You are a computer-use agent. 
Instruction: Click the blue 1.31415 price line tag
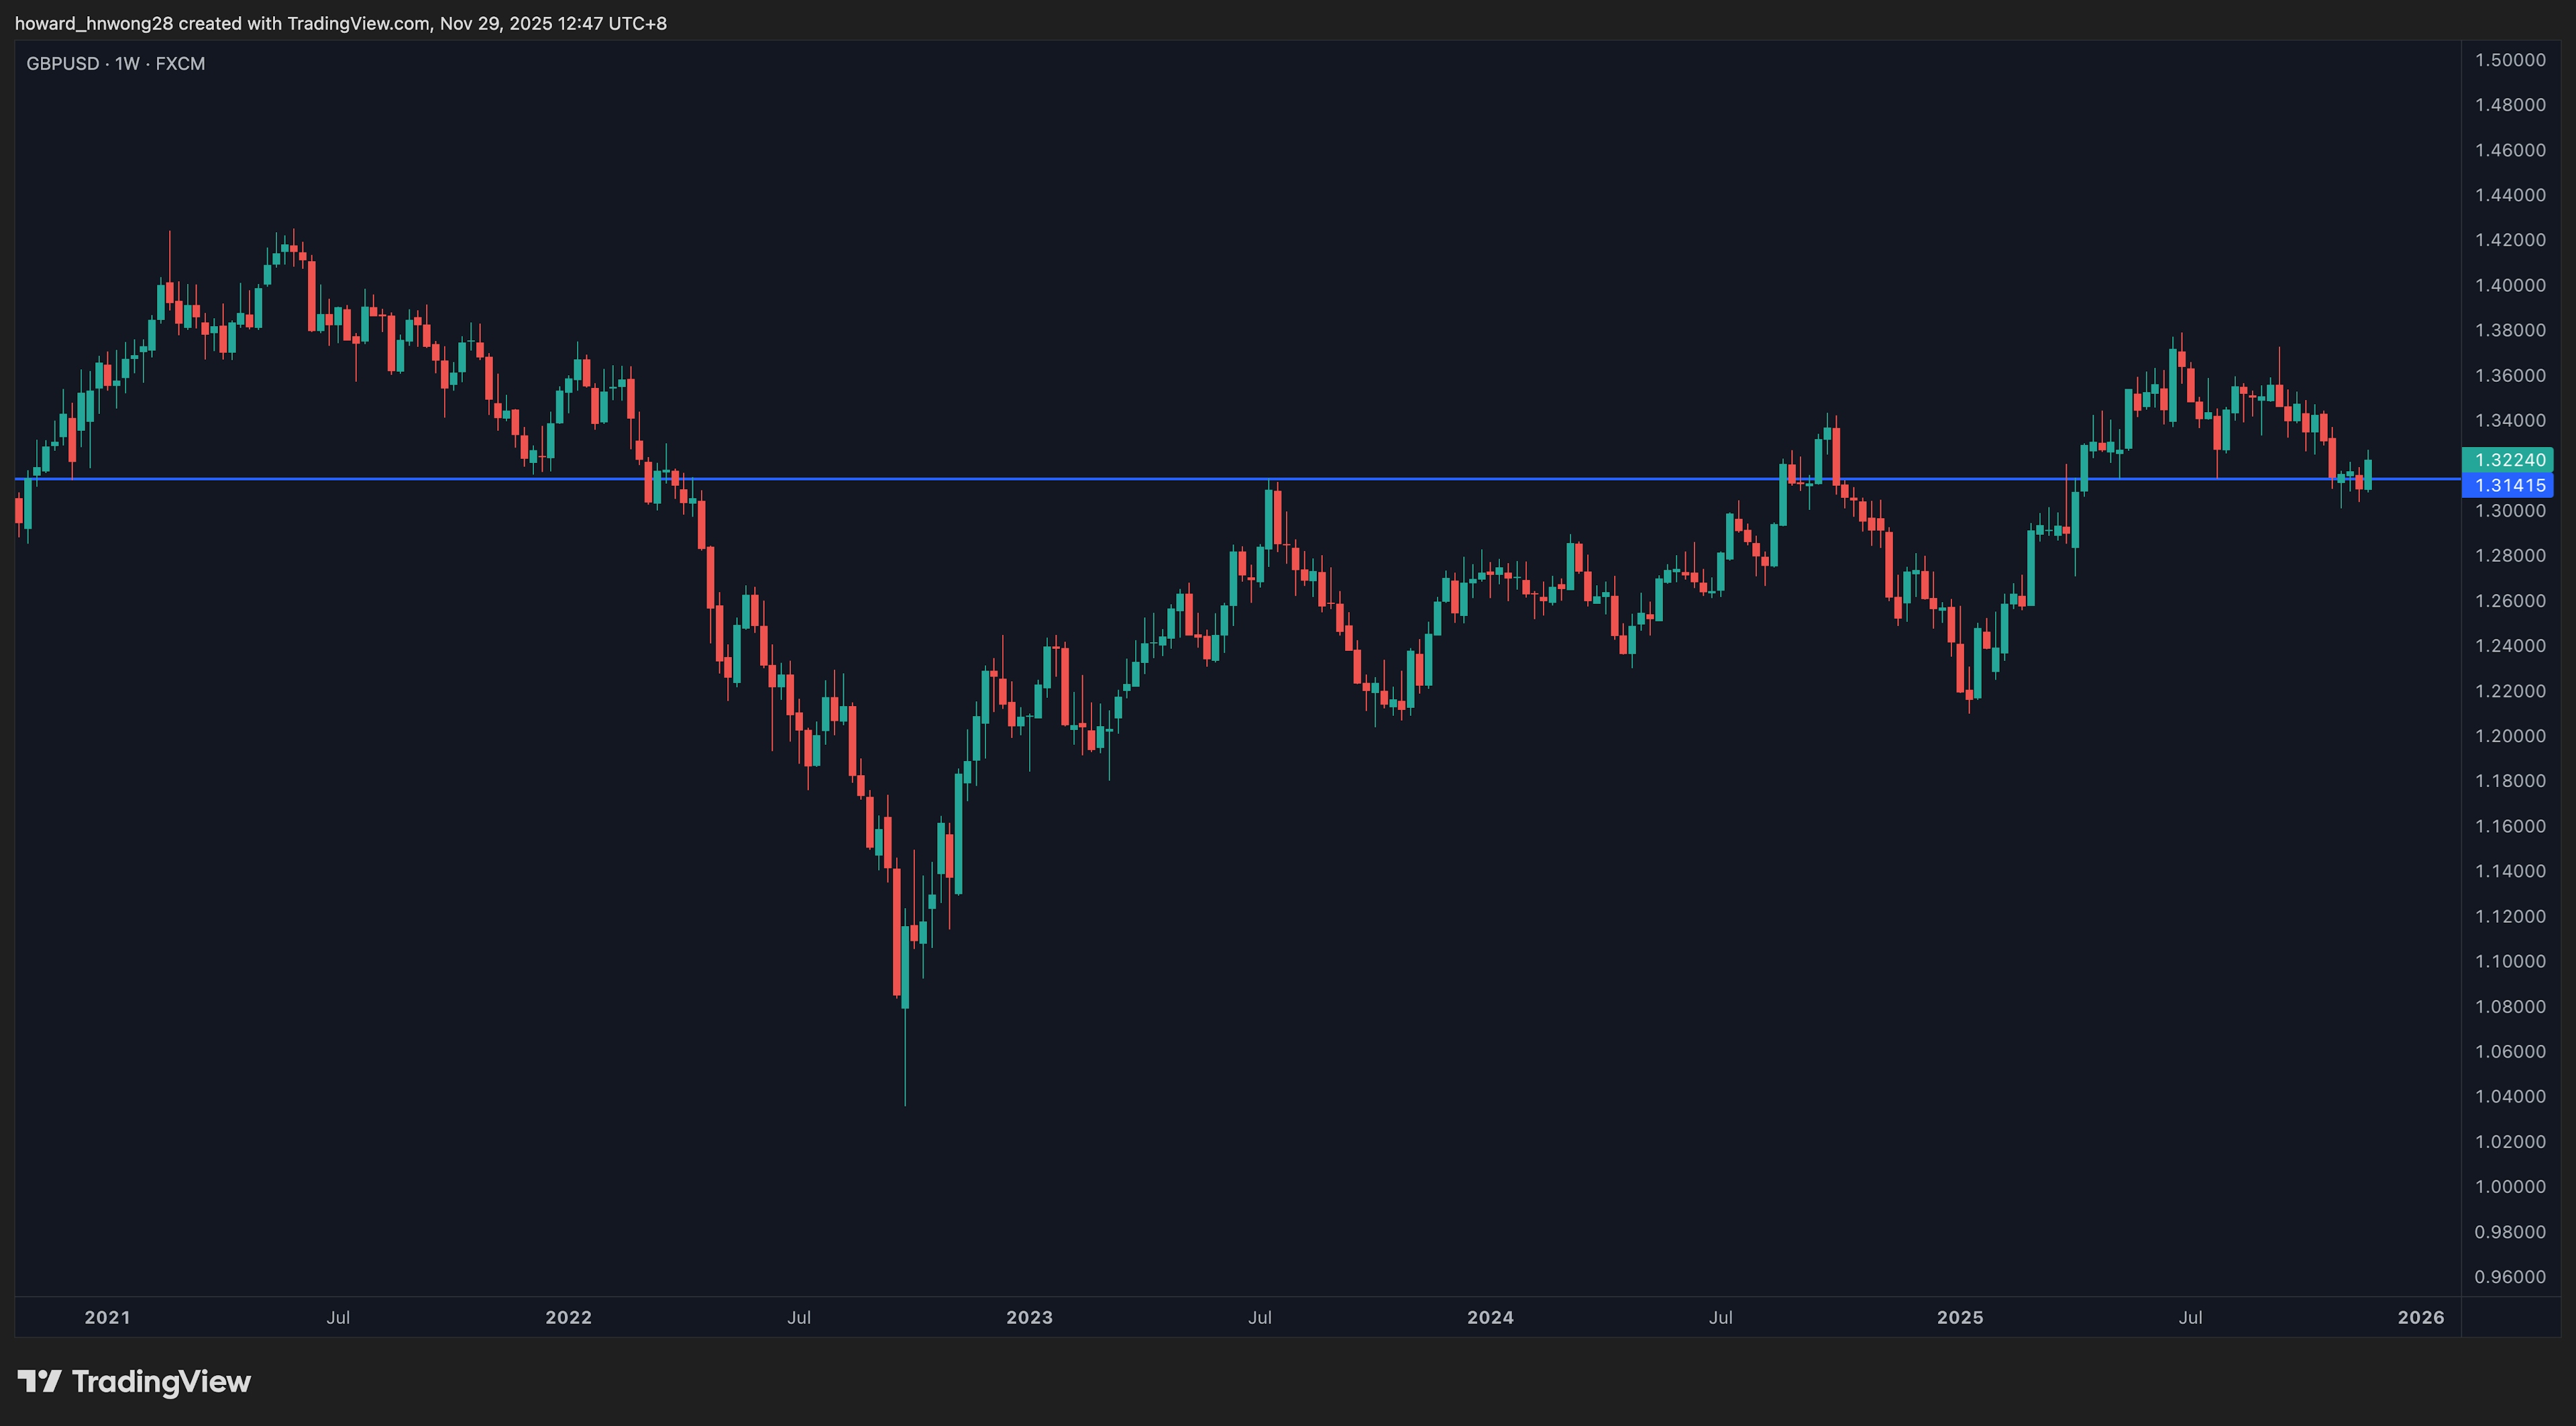click(x=2508, y=485)
